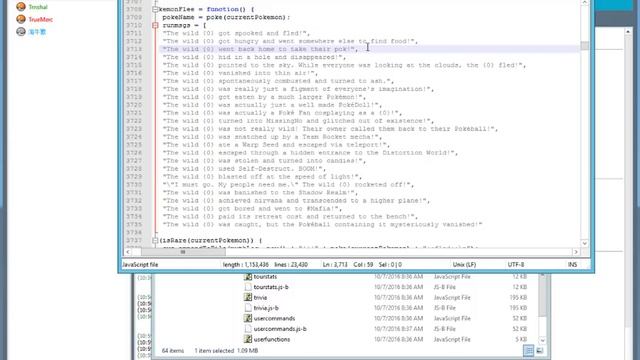Click the Unix (LF) status bar entry
Image resolution: width=640 pixels, height=360 pixels.
(464, 264)
